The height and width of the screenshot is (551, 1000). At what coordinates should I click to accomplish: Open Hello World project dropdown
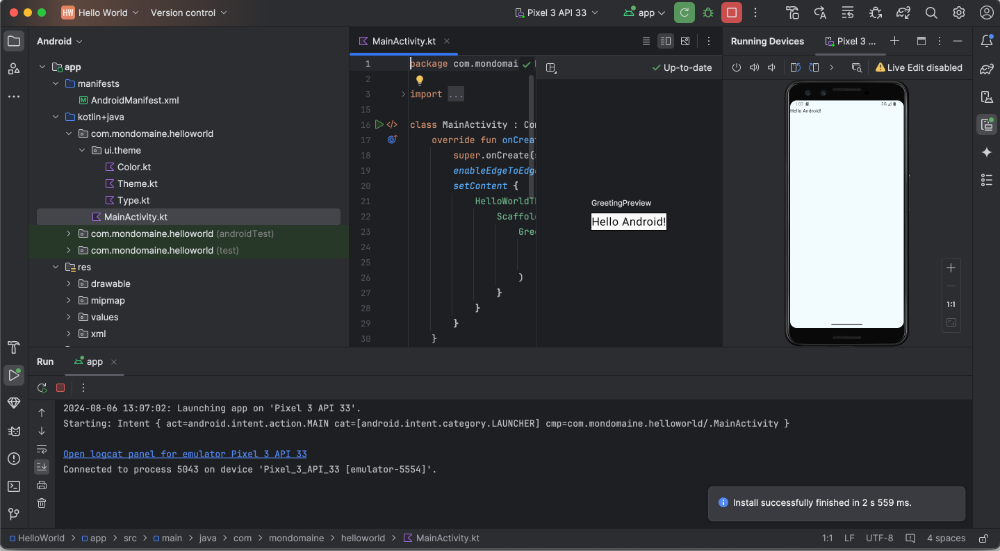100,13
